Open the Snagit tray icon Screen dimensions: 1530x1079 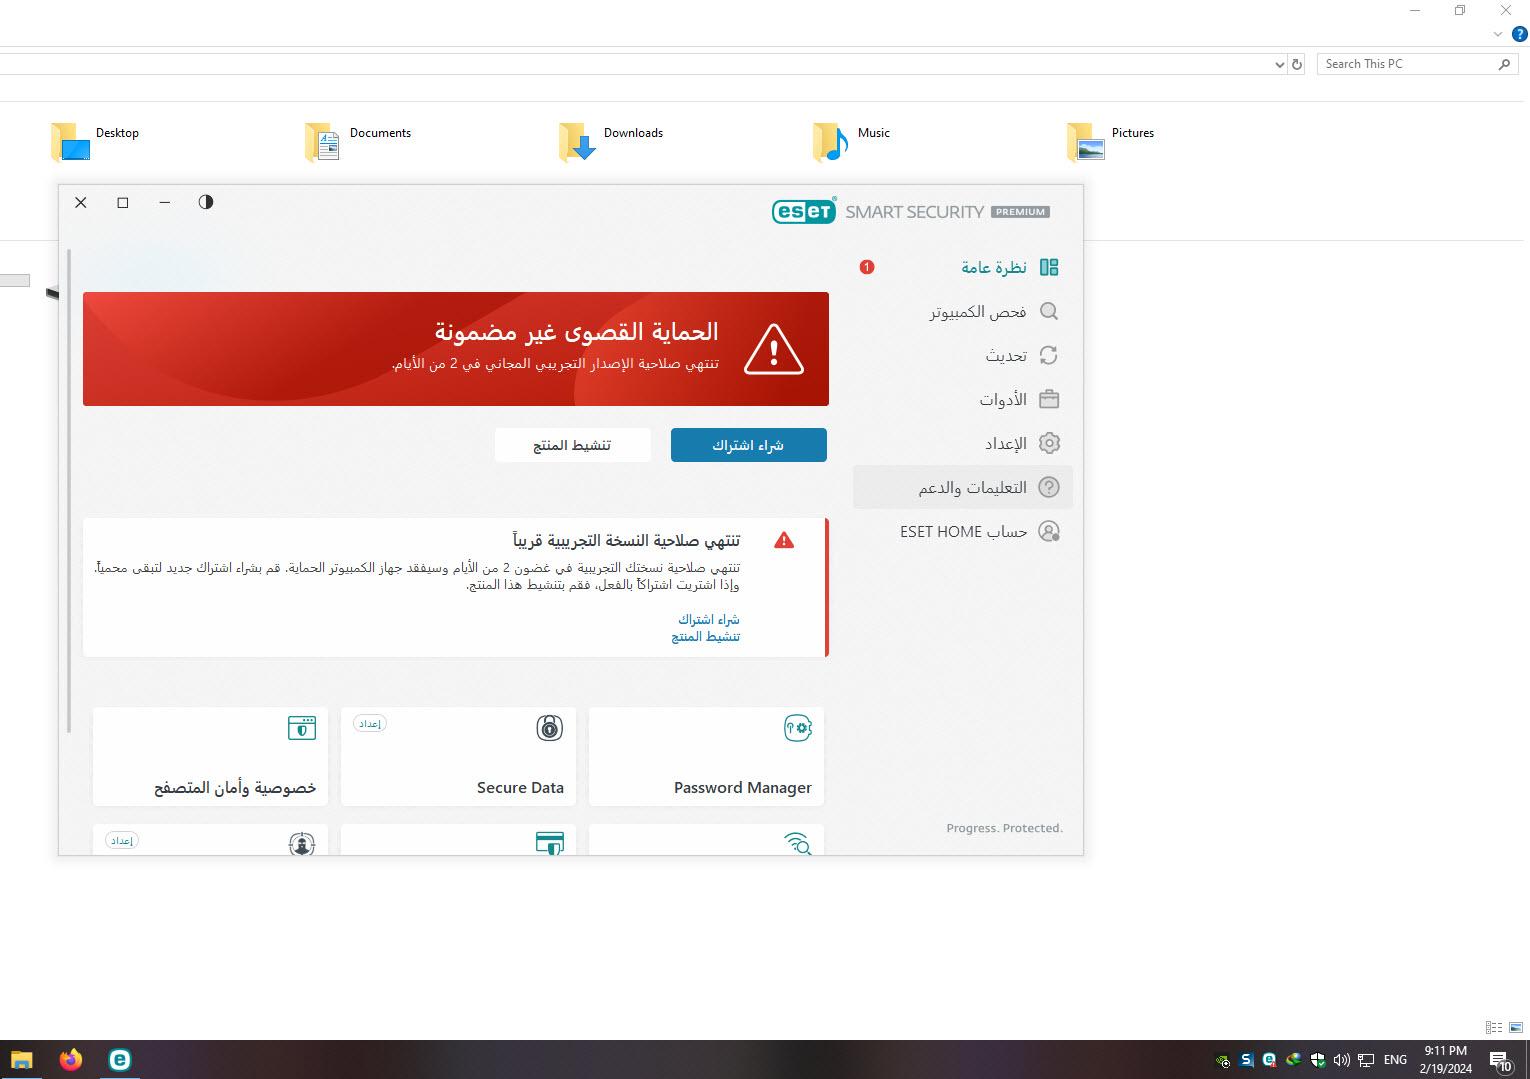[x=1246, y=1060]
